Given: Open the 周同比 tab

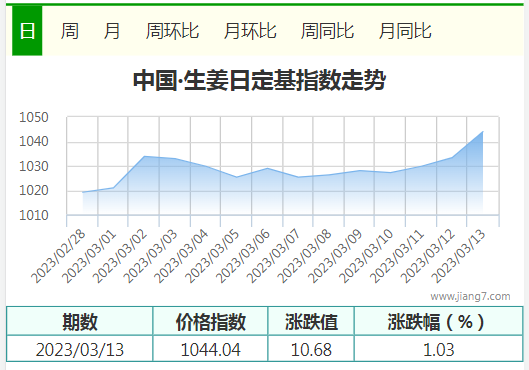Looking at the screenshot, I should tap(327, 31).
